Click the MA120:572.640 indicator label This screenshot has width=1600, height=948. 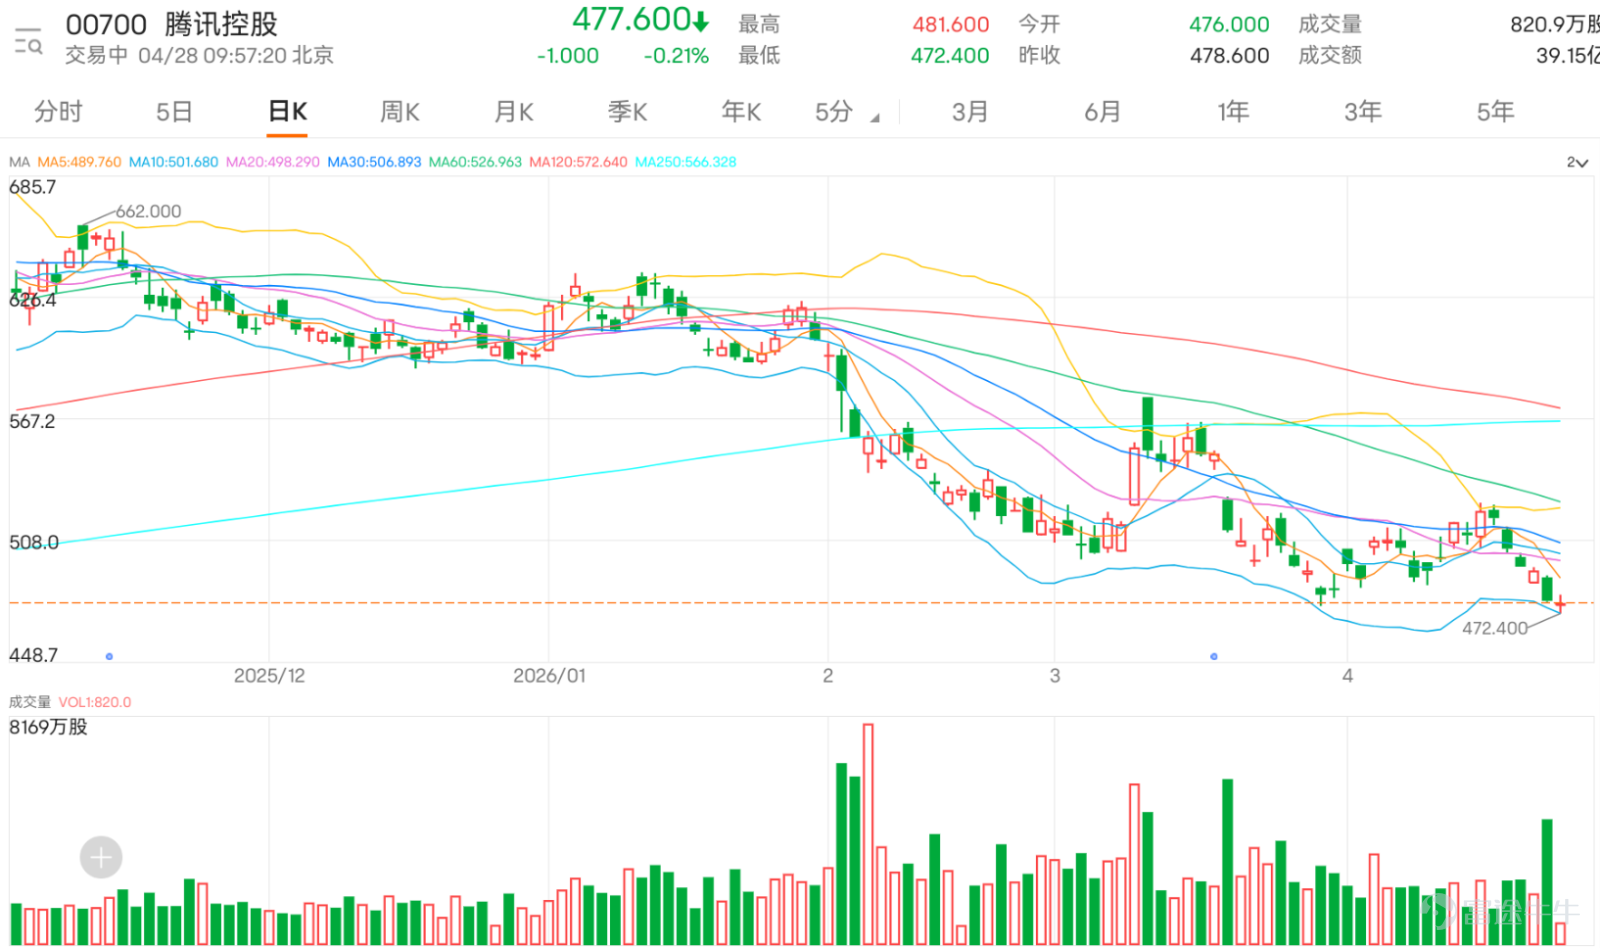coord(578,162)
